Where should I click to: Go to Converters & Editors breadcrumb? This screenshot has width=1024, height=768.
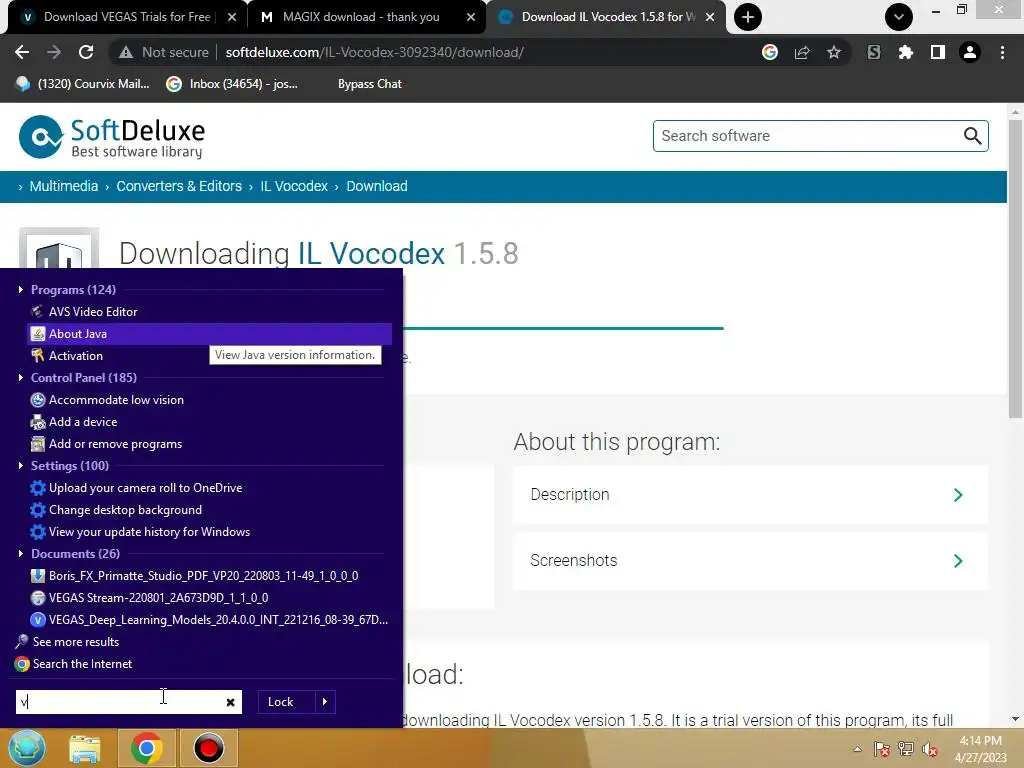pyautogui.click(x=179, y=186)
